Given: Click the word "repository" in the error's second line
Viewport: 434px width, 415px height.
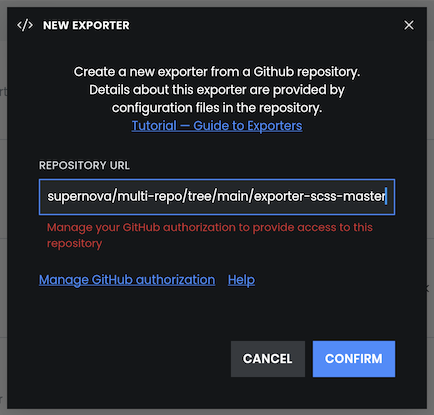Looking at the screenshot, I should (74, 243).
